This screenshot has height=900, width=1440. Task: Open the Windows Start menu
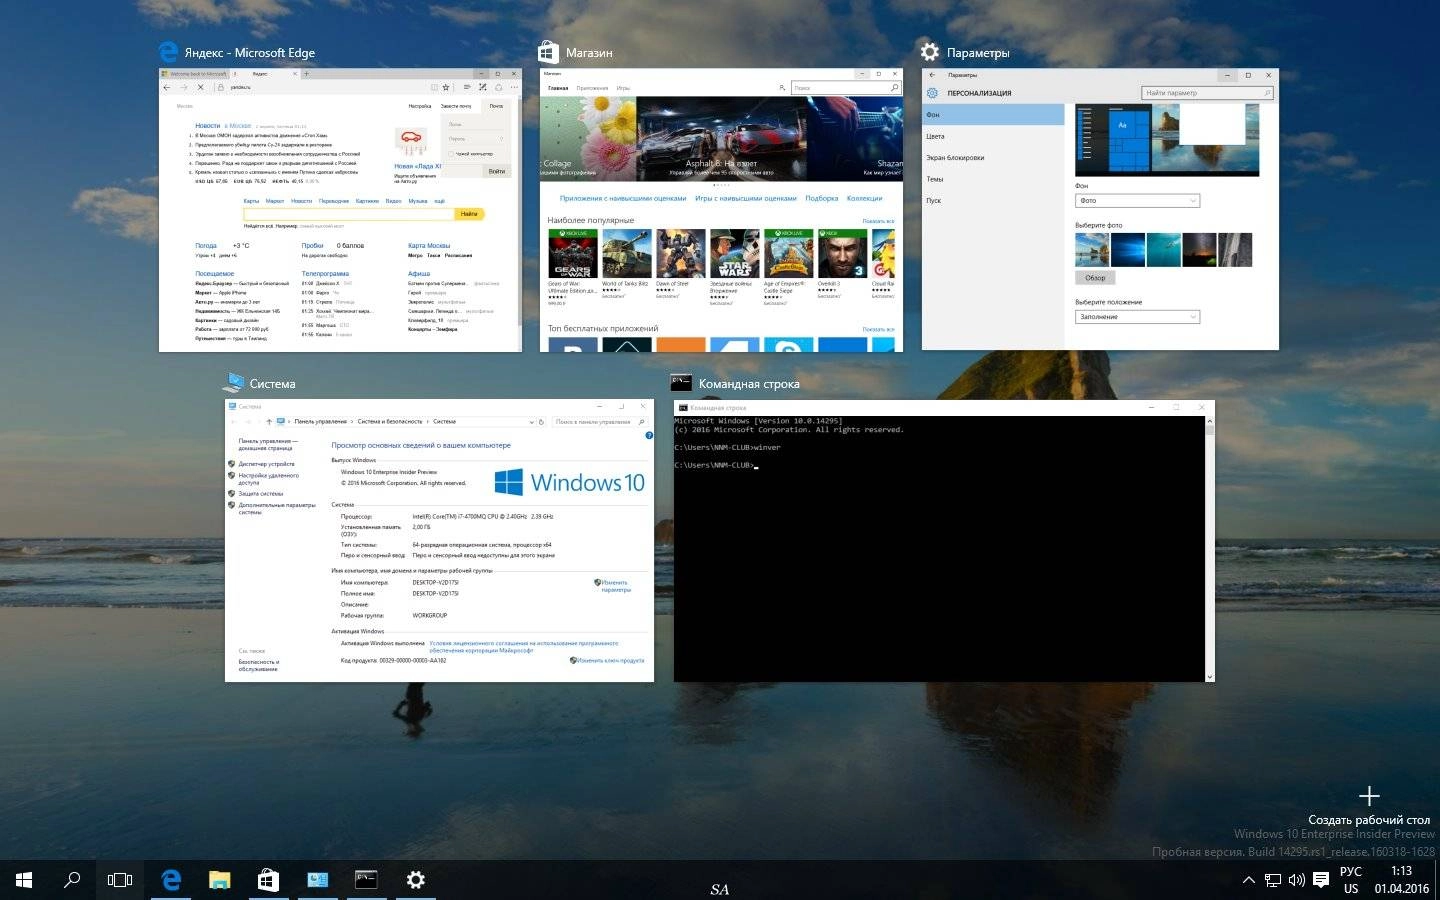(24, 880)
